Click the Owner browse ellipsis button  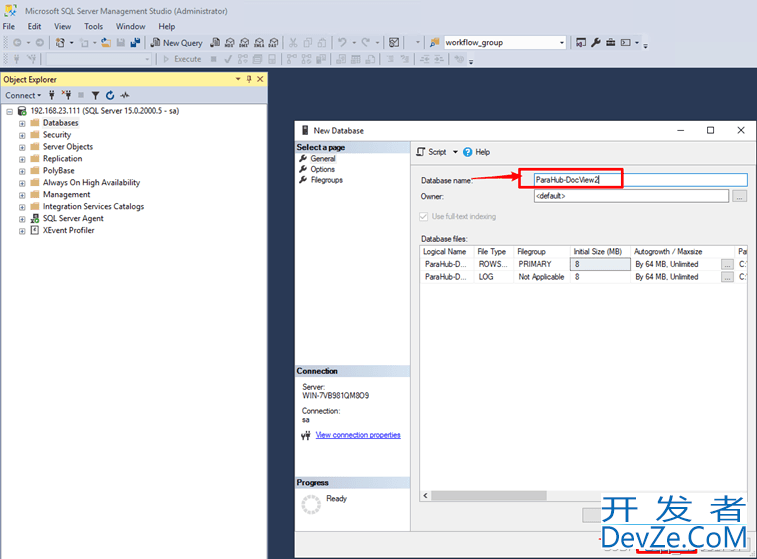(x=739, y=196)
